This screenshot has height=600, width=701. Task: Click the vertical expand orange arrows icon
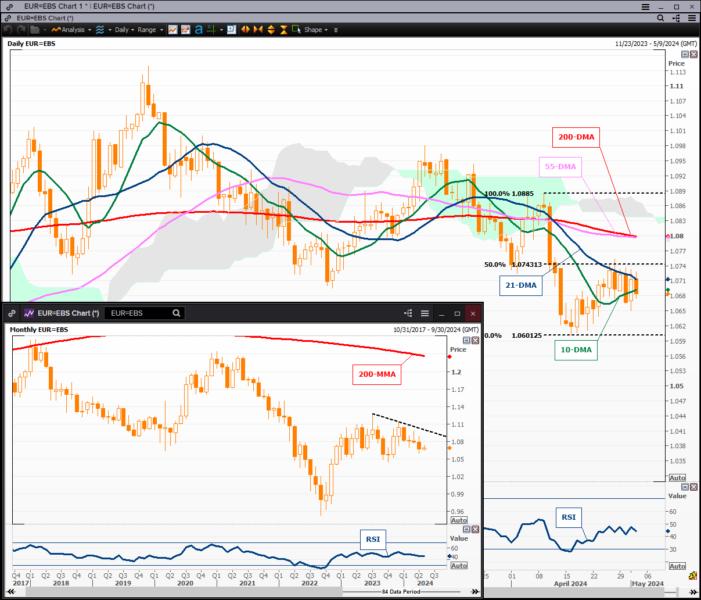coord(271,30)
